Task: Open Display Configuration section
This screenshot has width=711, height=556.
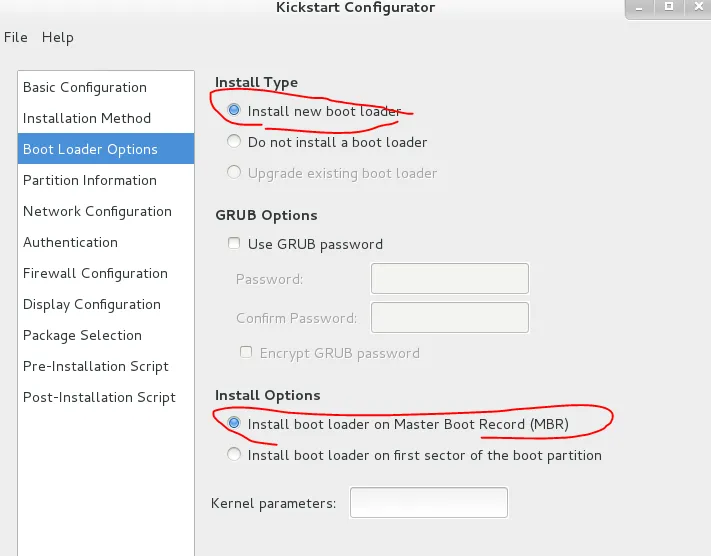Action: (x=92, y=304)
